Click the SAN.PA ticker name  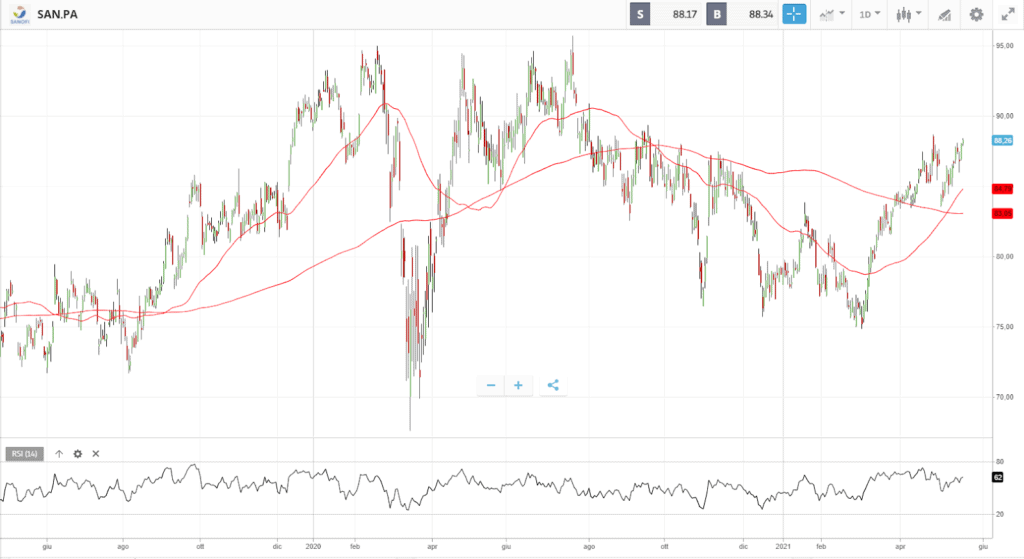[x=57, y=14]
